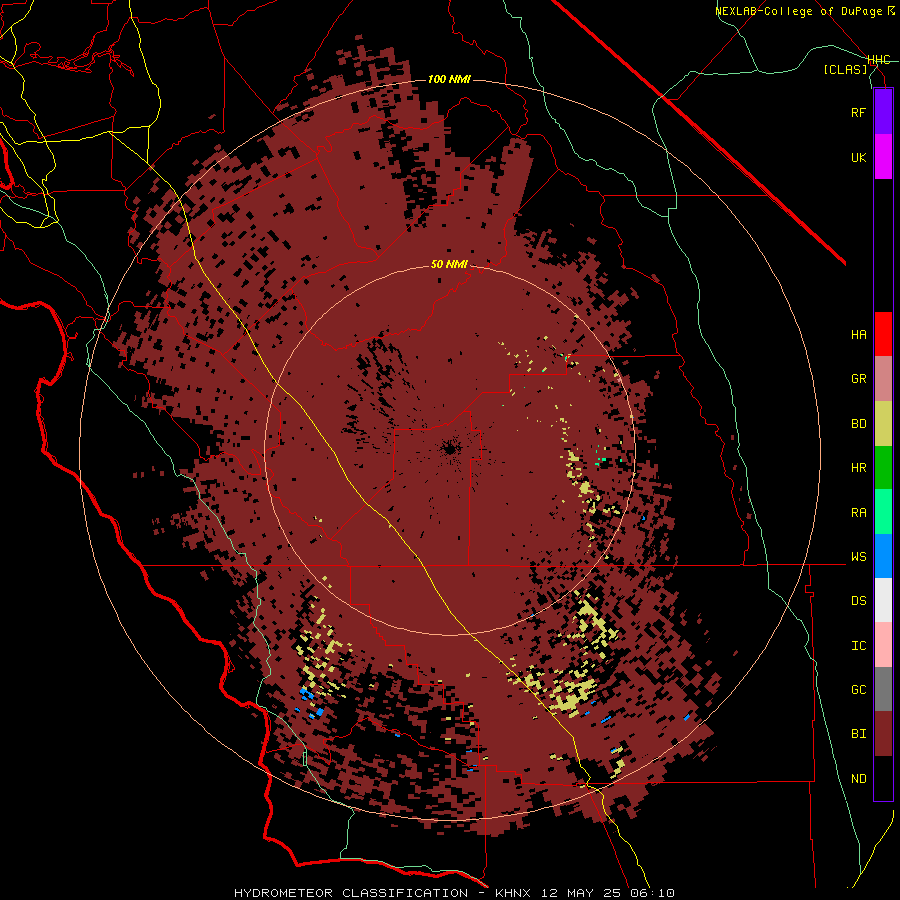
Task: Click the RA legend label
Action: tap(858, 513)
